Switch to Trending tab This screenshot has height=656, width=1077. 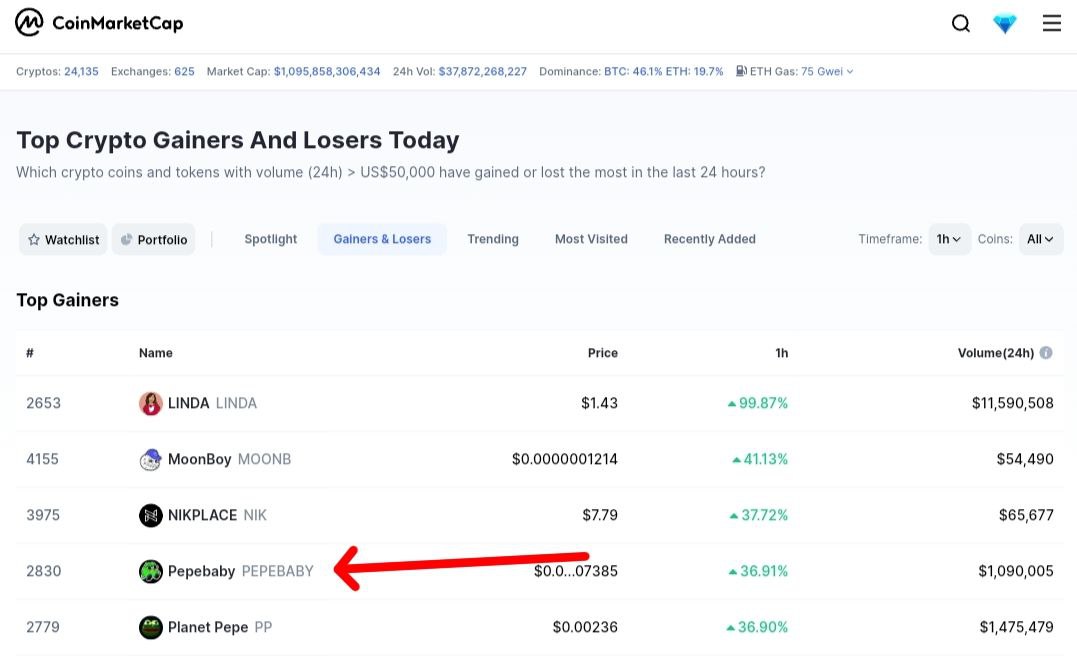click(492, 239)
